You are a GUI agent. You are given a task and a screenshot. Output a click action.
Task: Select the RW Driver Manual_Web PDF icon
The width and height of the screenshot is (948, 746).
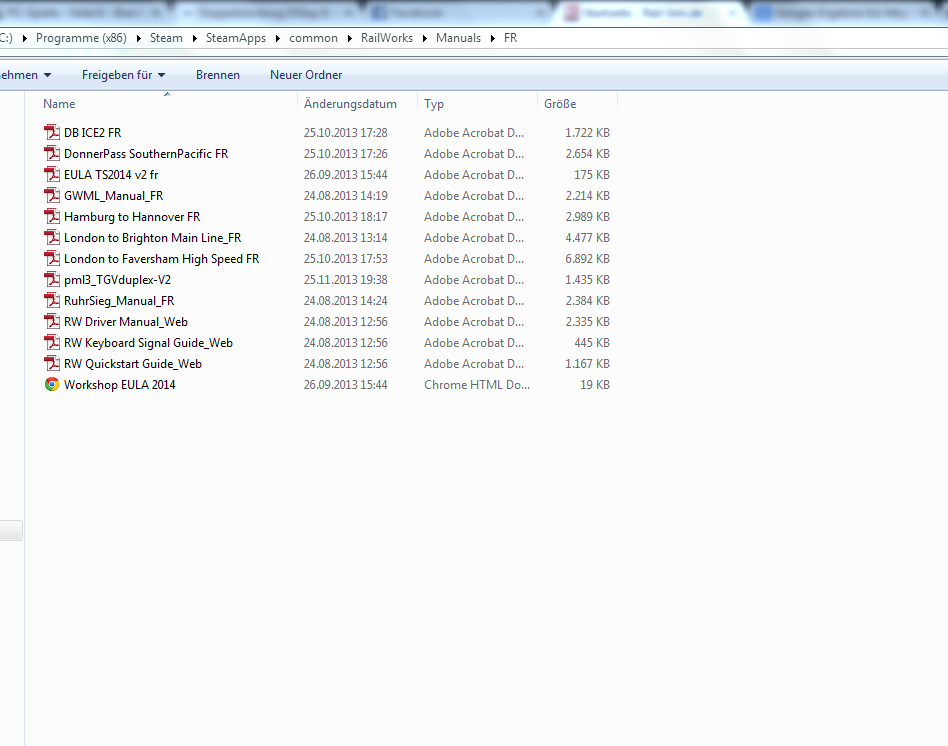click(x=52, y=322)
